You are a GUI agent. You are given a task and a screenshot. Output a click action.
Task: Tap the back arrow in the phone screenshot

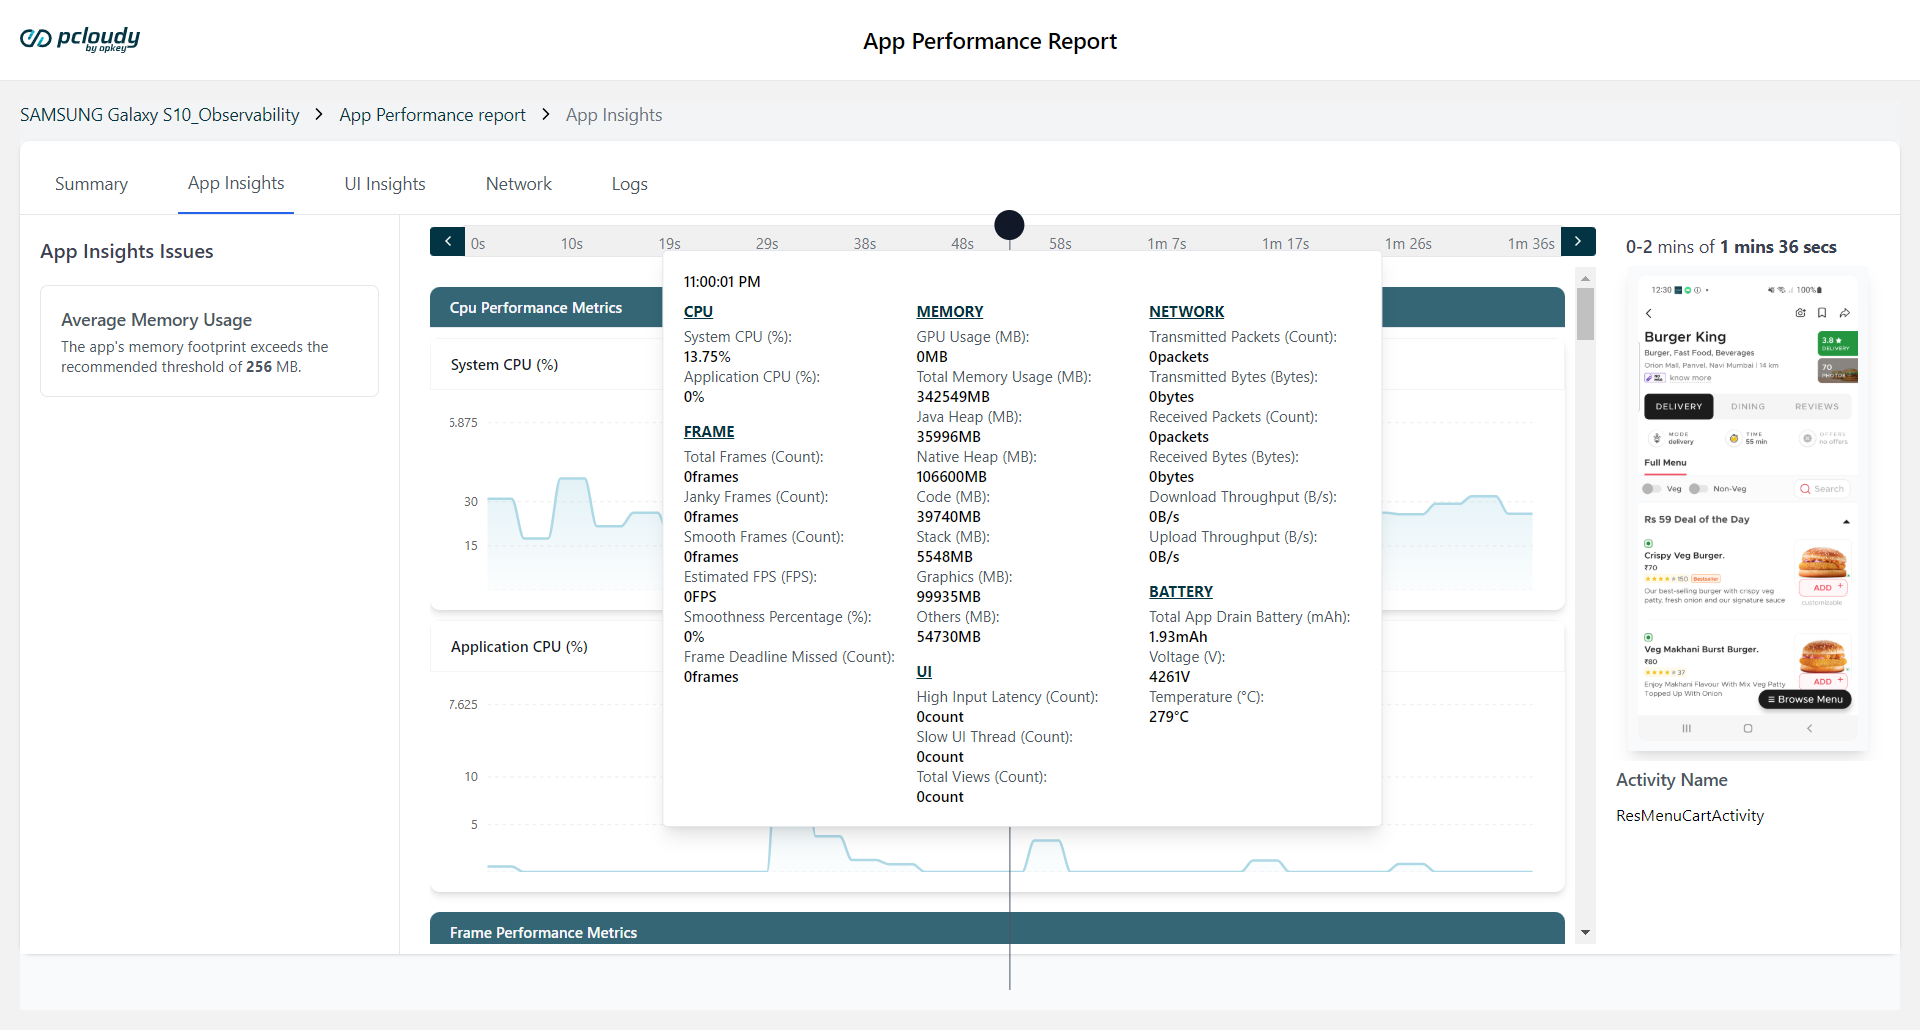click(x=1649, y=314)
